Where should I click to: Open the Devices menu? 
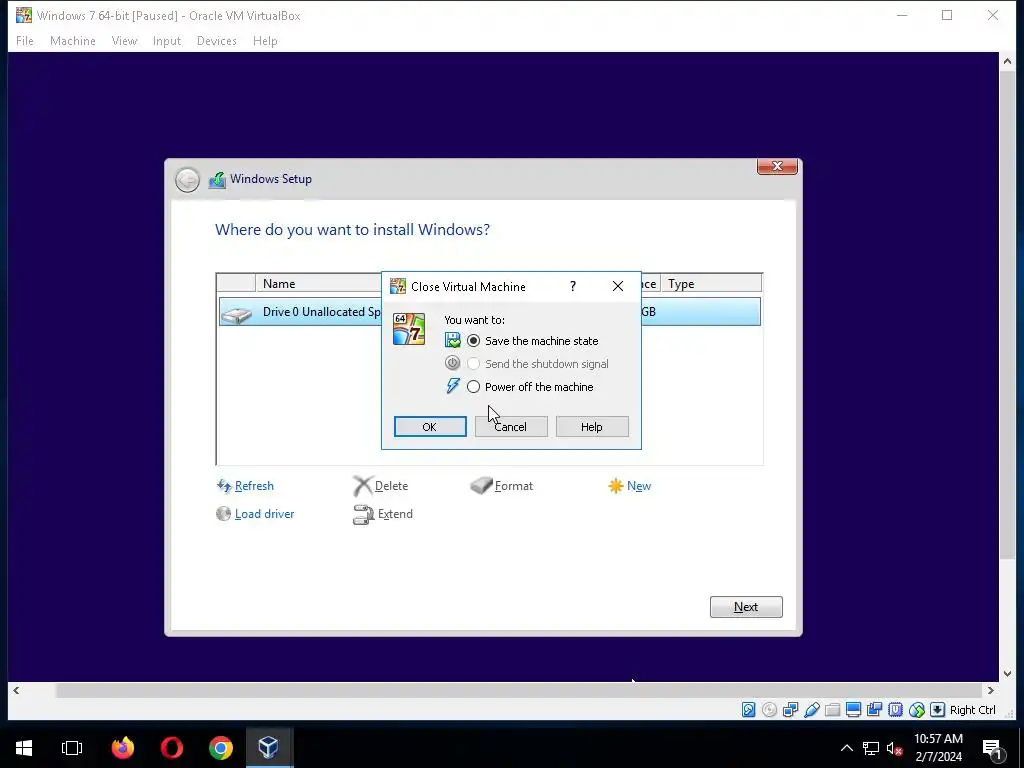coord(216,40)
